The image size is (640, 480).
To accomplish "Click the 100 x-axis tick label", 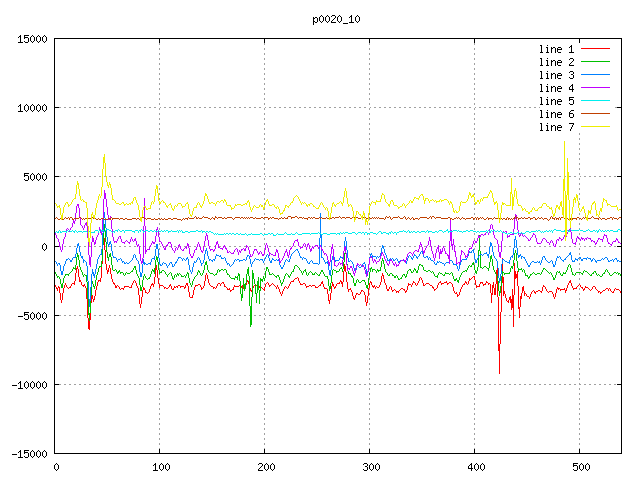I will 160,467.
